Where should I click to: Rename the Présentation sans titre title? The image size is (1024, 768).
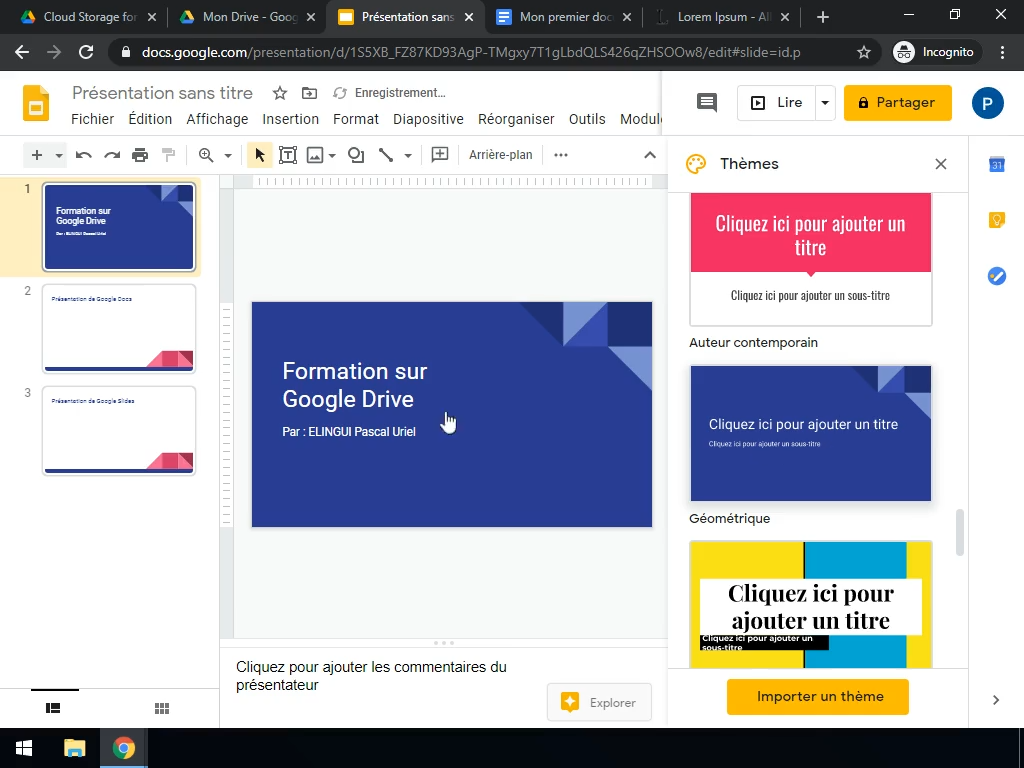(x=162, y=93)
